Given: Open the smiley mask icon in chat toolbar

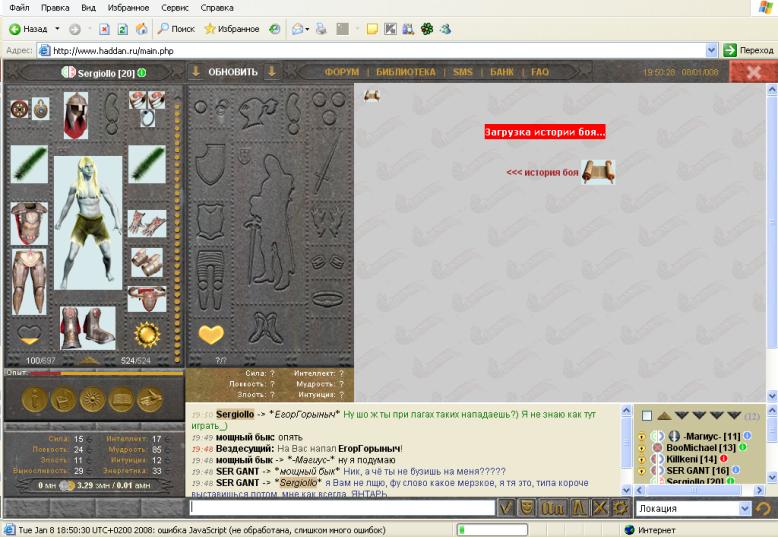Looking at the screenshot, I should pyautogui.click(x=529, y=508).
